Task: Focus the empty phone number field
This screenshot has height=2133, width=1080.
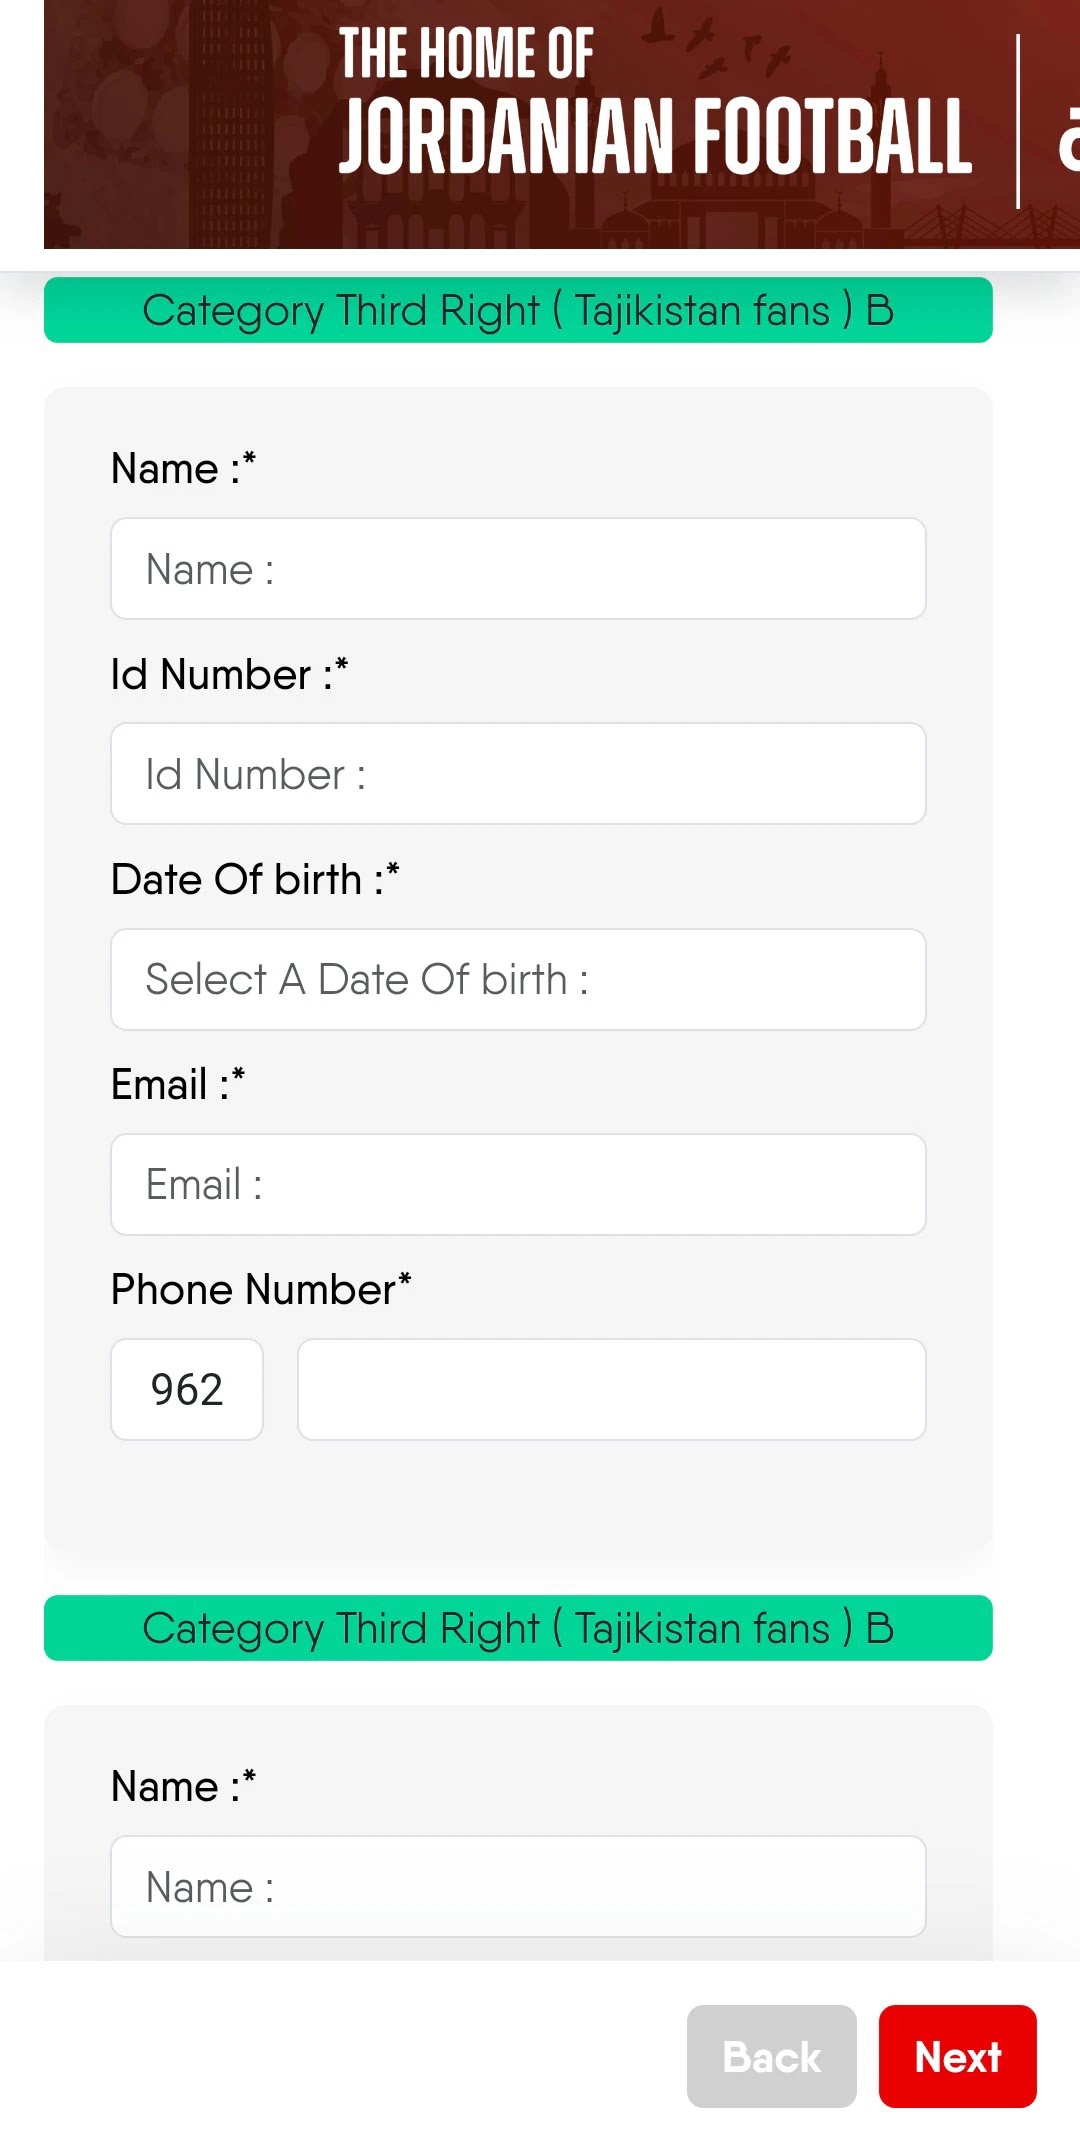Action: 612,1389
